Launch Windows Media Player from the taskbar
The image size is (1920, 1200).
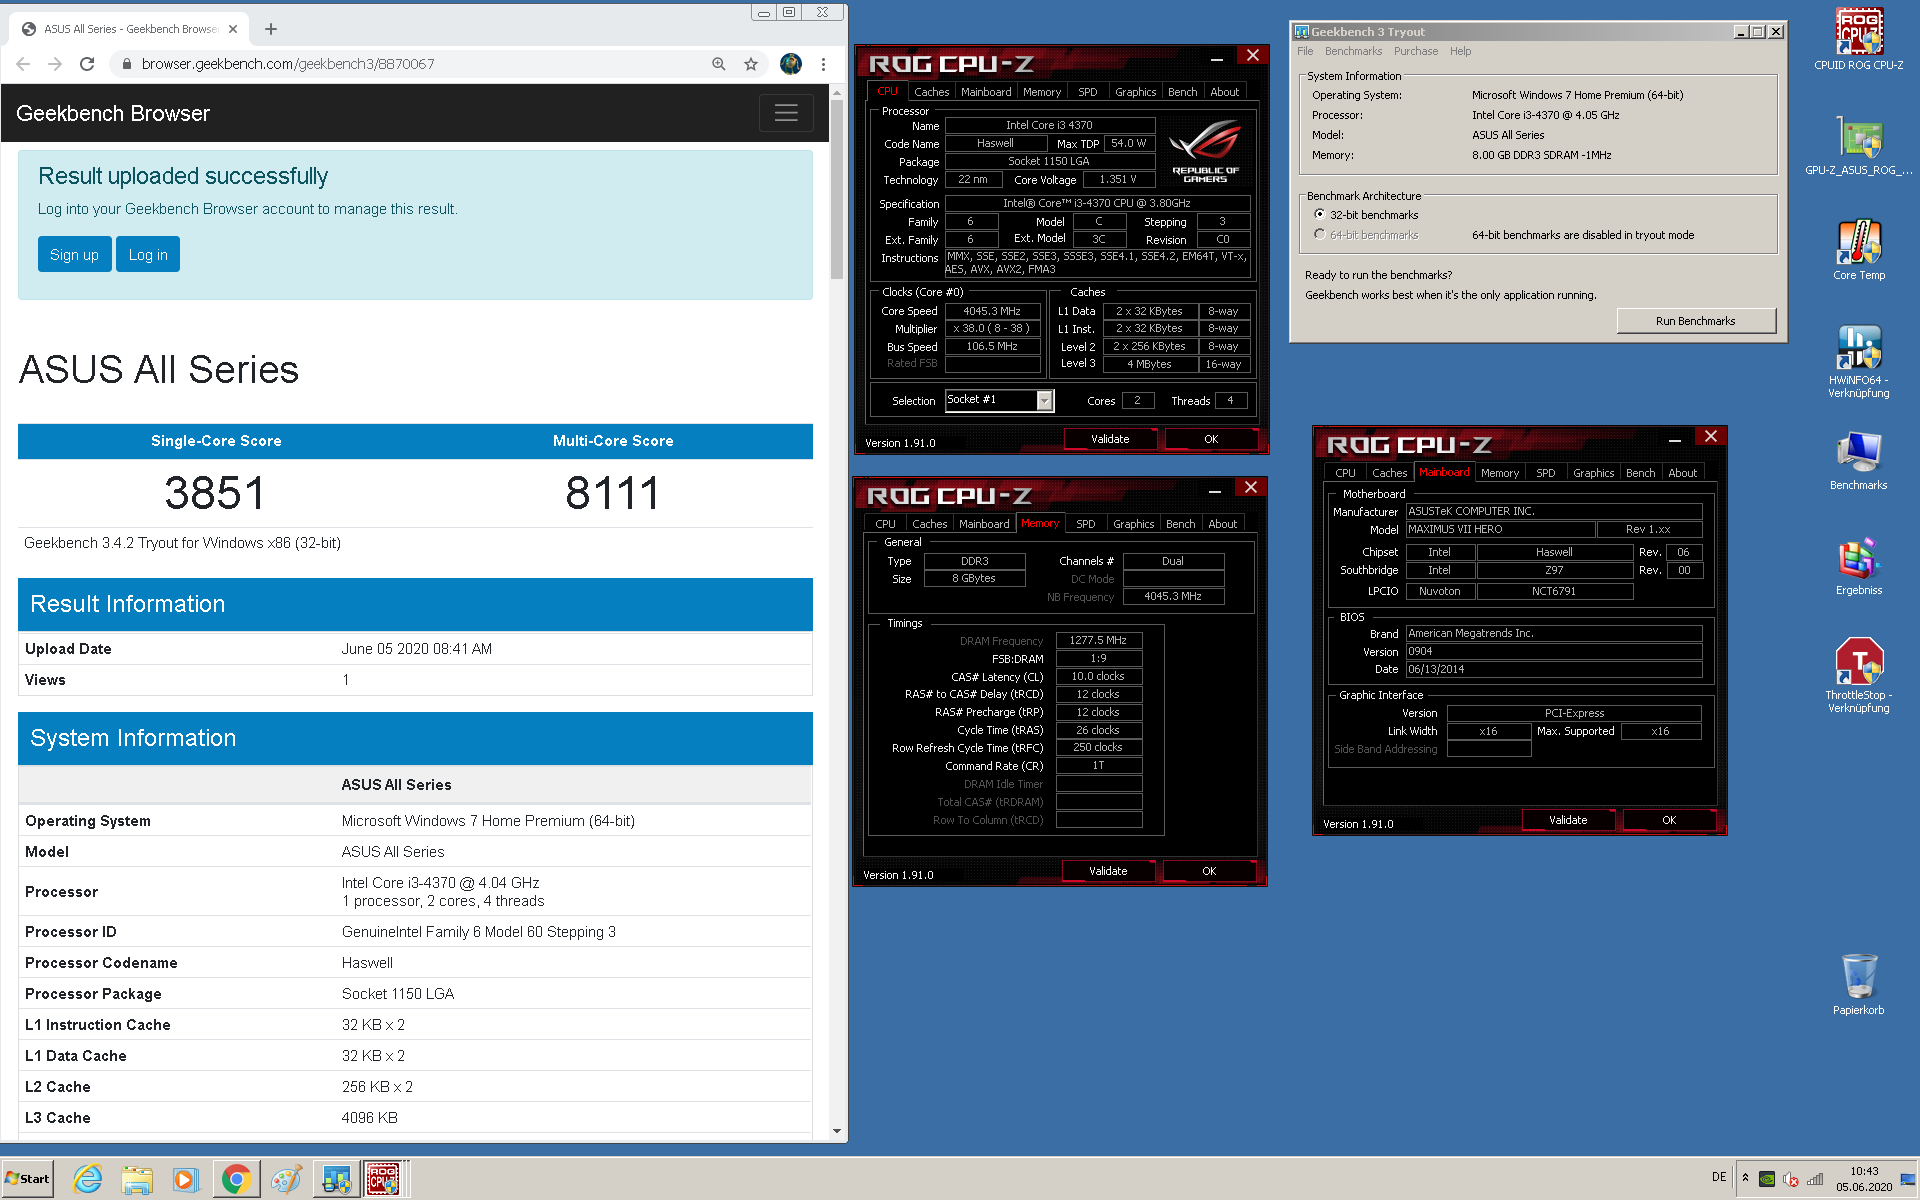[185, 1179]
